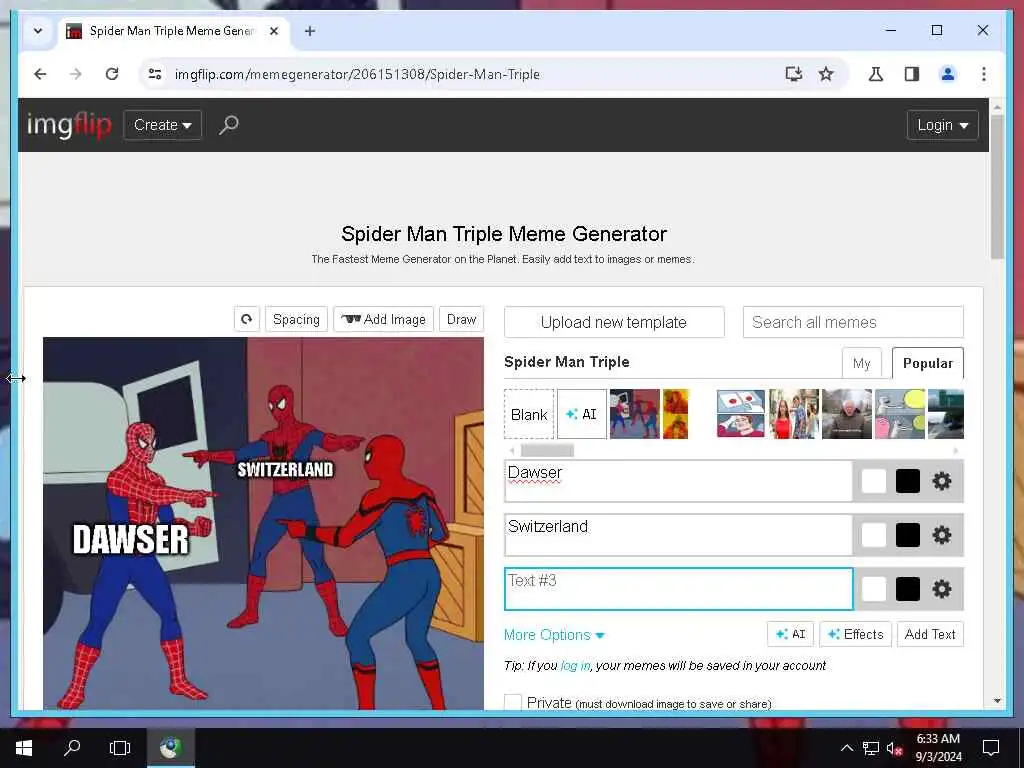1024x768 pixels.
Task: Pick black outline color for Switzerland text
Action: coord(908,536)
